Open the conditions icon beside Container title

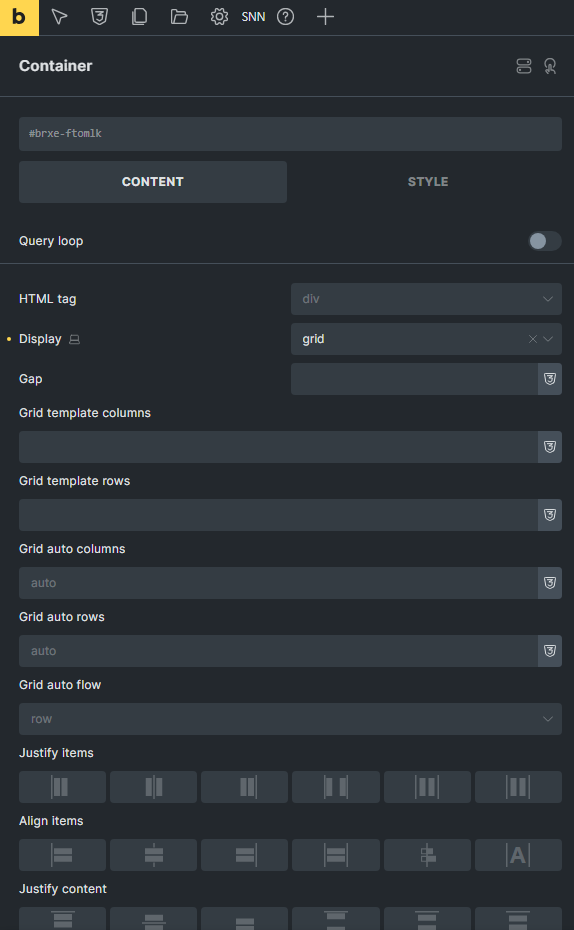tap(524, 66)
